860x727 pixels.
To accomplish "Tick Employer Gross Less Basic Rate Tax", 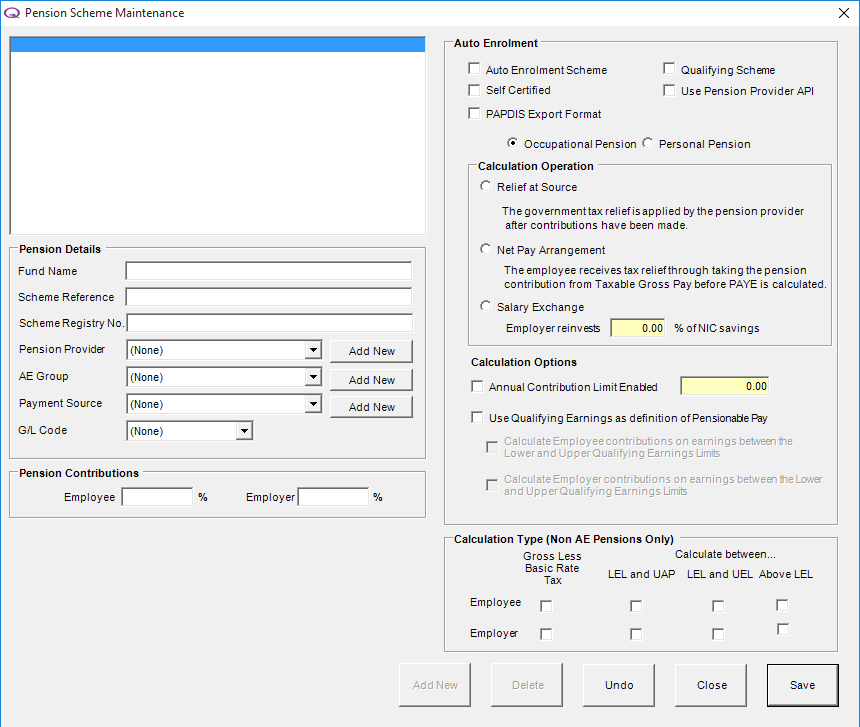I will pos(546,634).
